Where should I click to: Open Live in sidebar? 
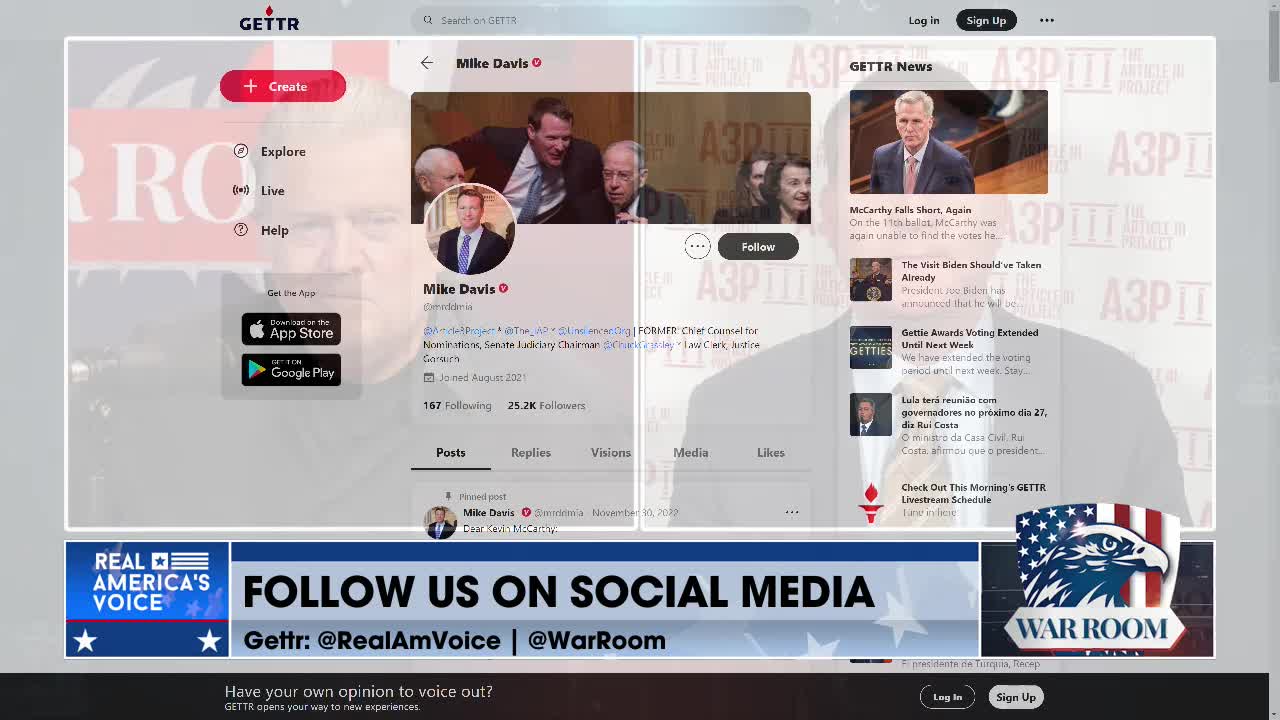[x=272, y=190]
